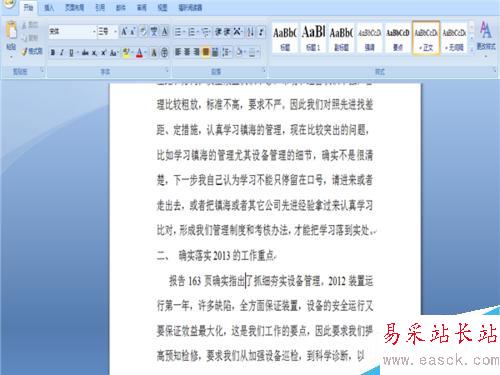Screen dimensions: 500x375
Task: Apply the No Spacing (无间隔) style
Action: pyautogui.click(x=454, y=38)
